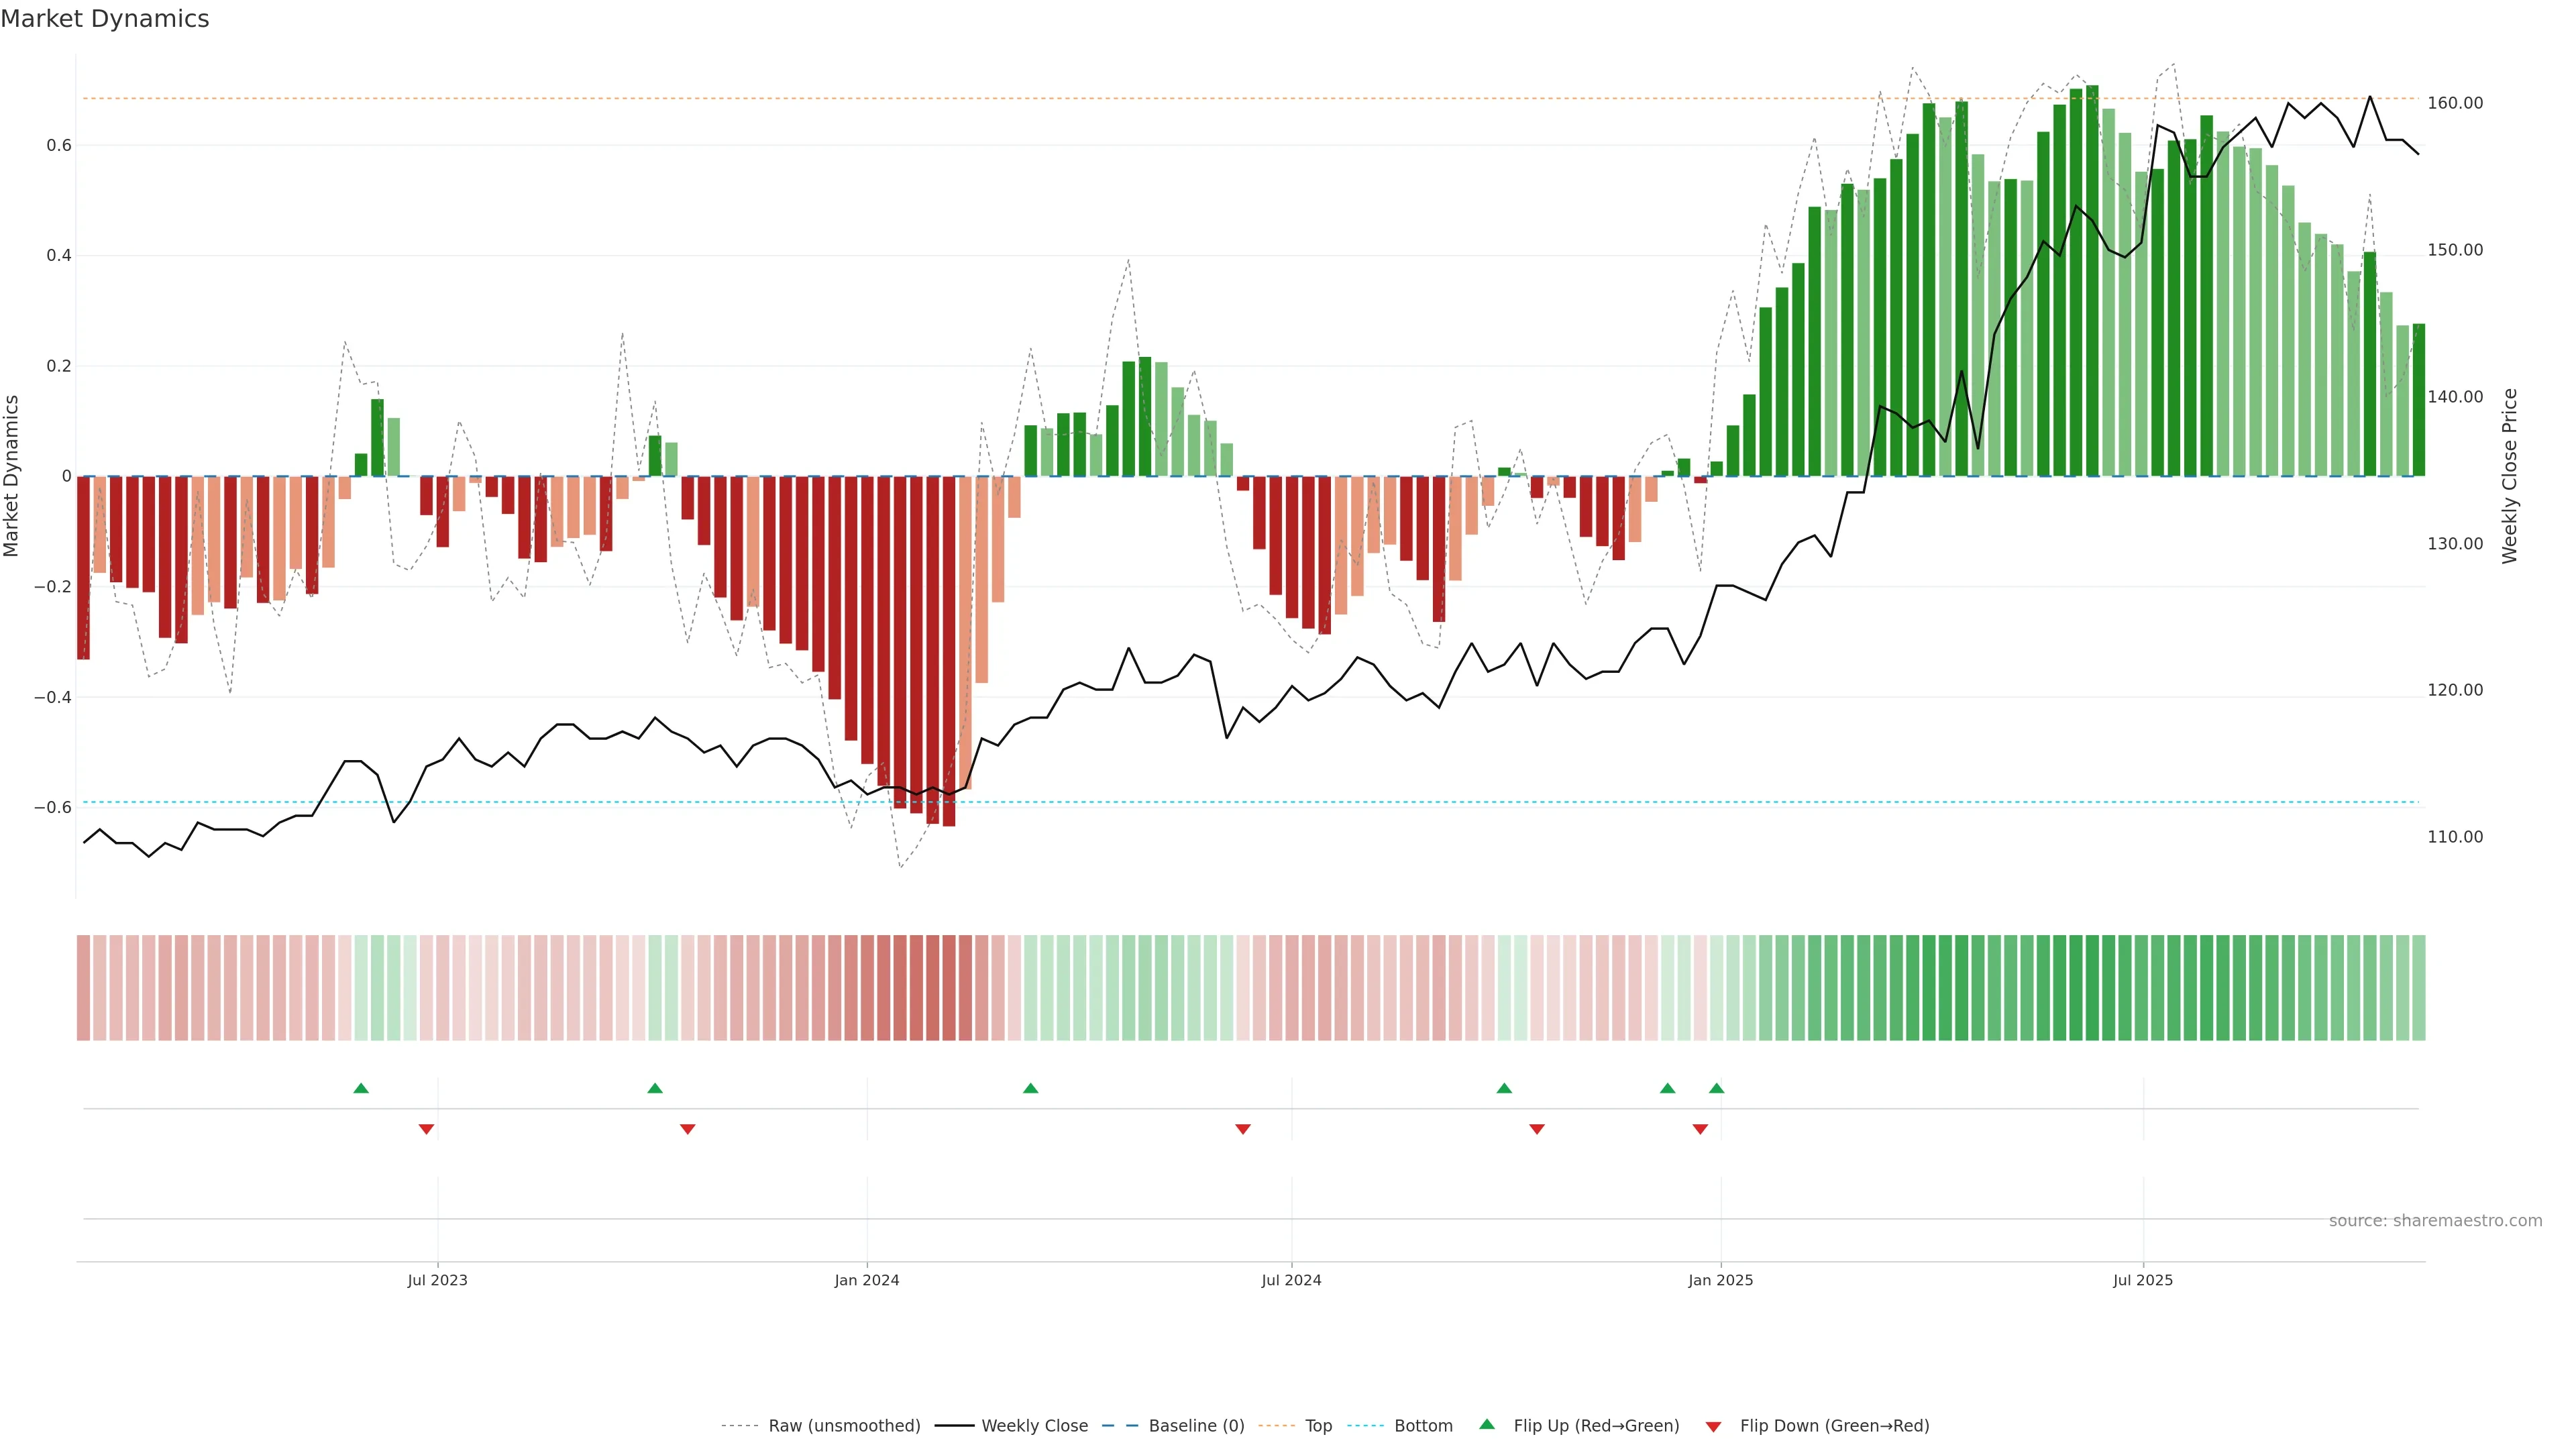Click the red flip-down marker just before Jul 2023
2576x1449 pixels.
(x=426, y=1129)
